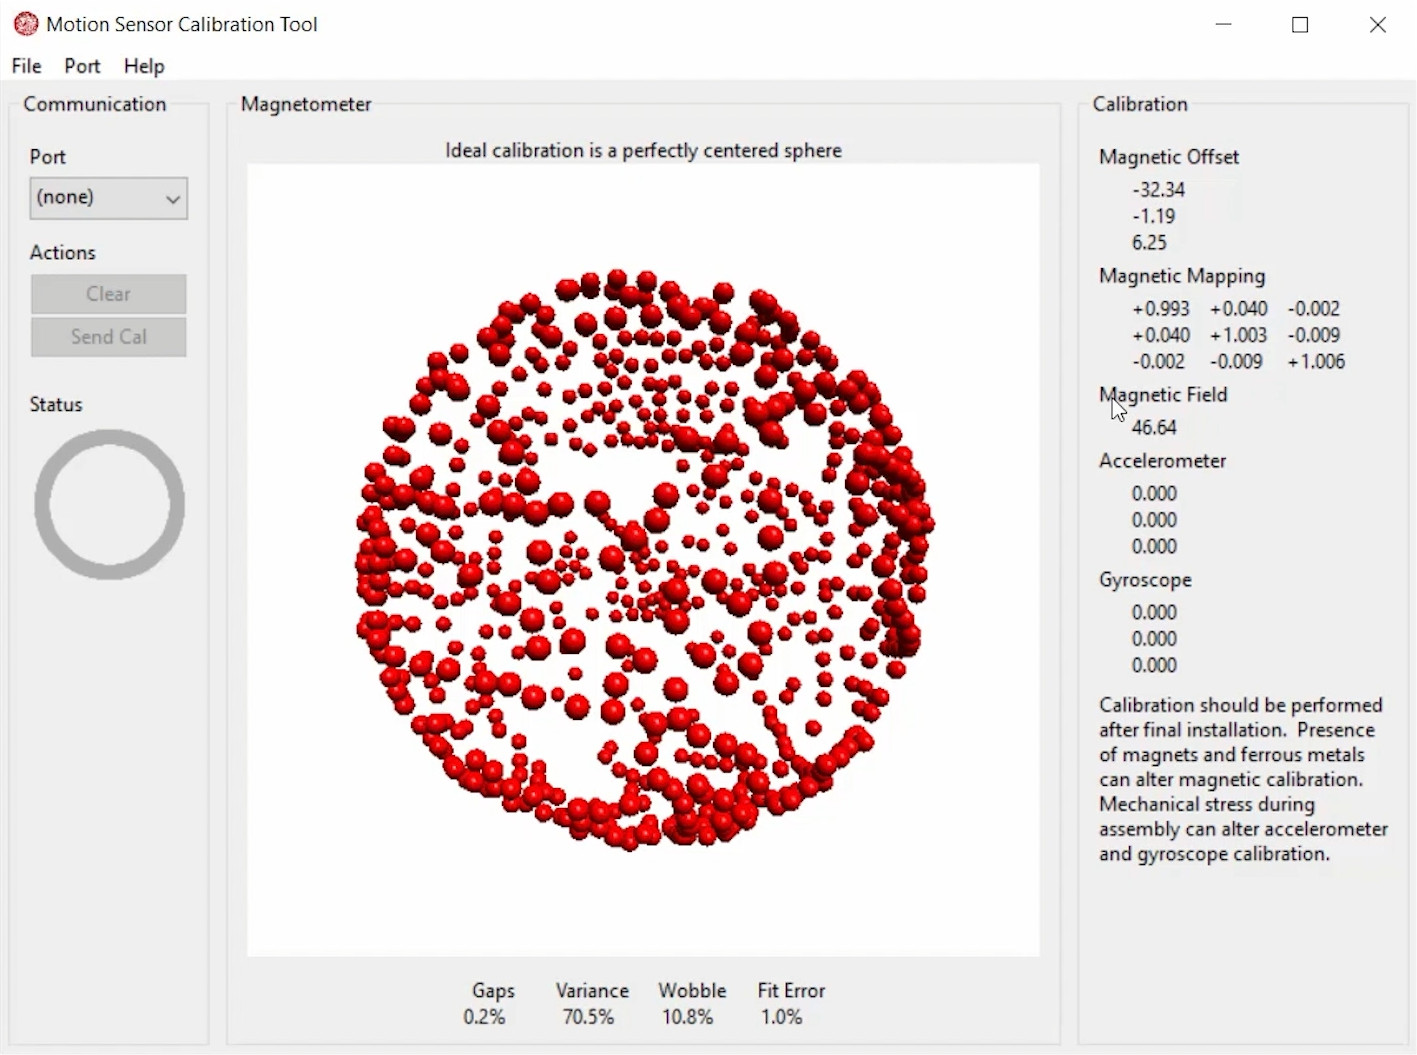Click the Motion Sensor Calibration Tool logo icon
1417x1055 pixels.
(x=25, y=23)
